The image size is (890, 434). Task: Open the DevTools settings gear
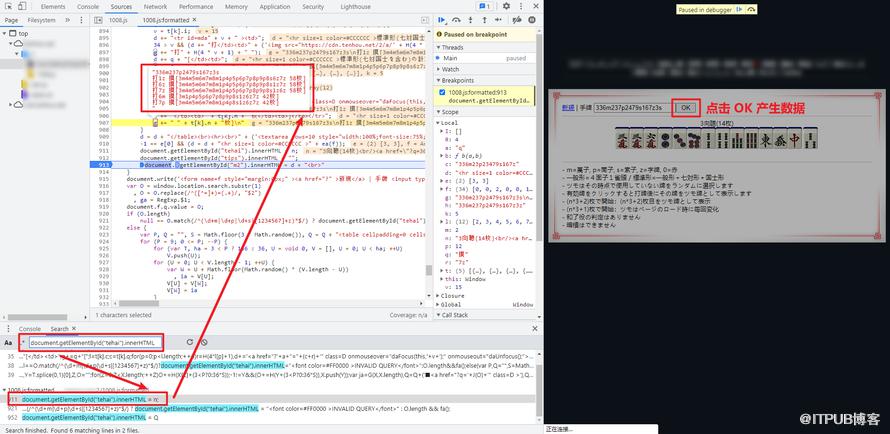click(506, 6)
